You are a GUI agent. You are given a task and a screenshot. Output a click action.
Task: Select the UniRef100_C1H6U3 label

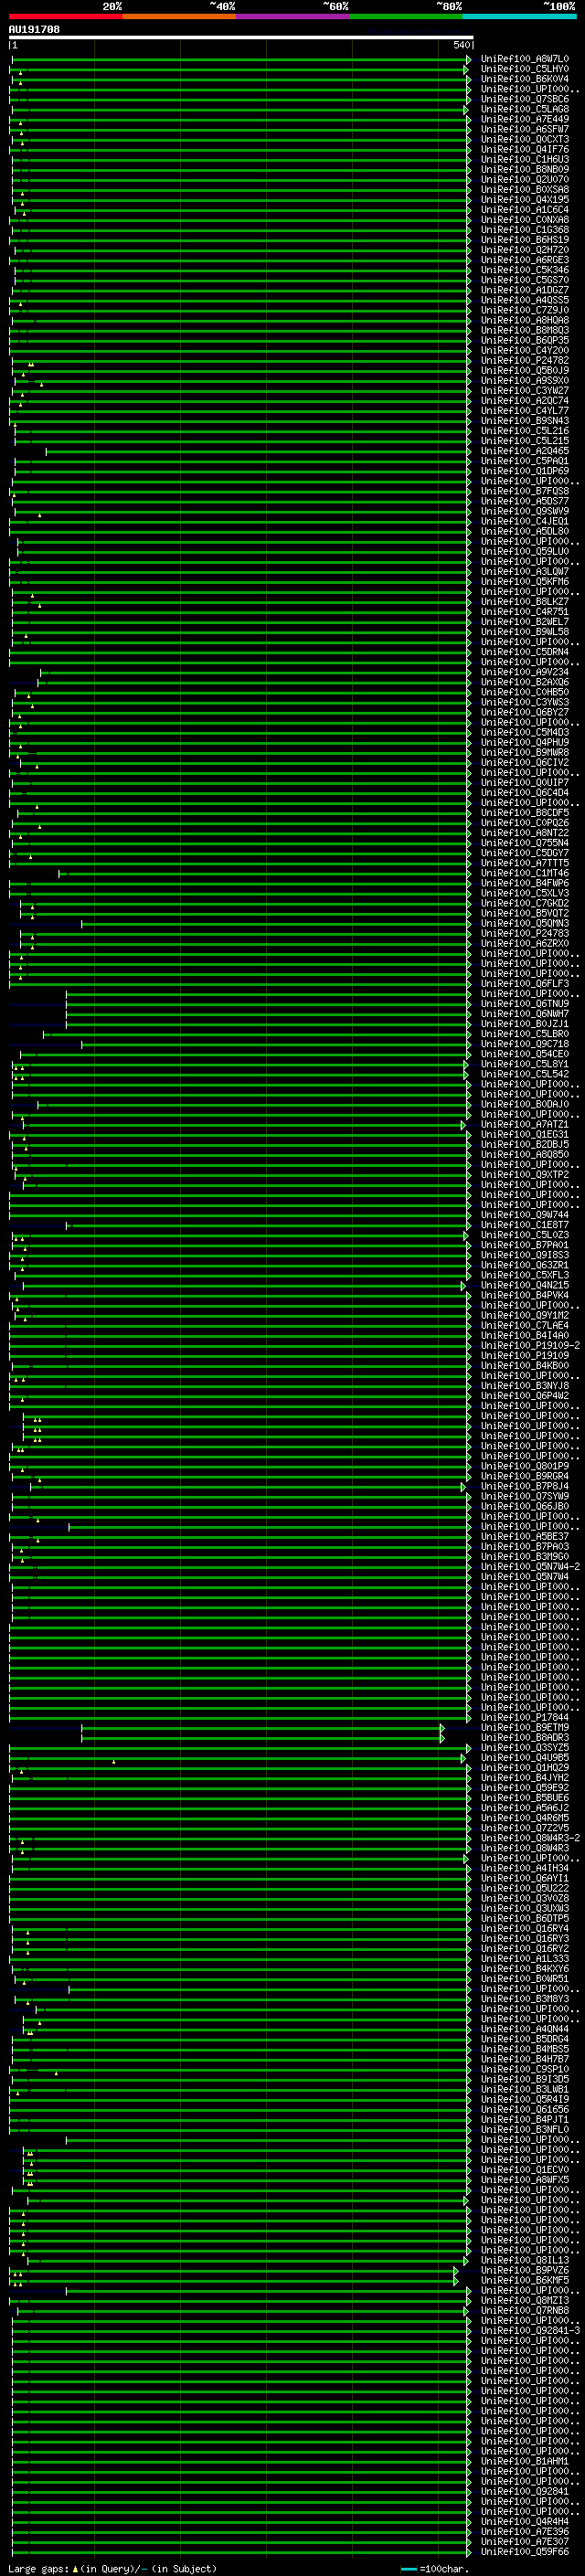click(x=524, y=159)
